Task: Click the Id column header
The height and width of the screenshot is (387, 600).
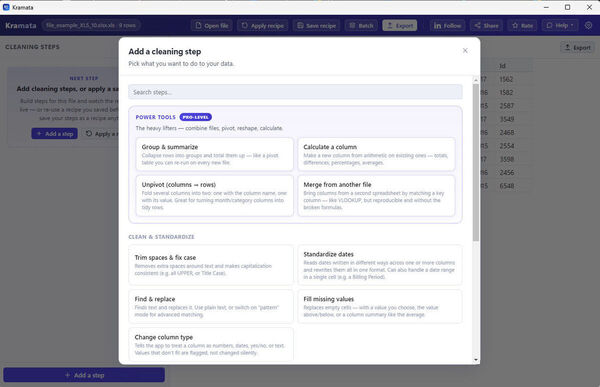Action: [x=502, y=66]
